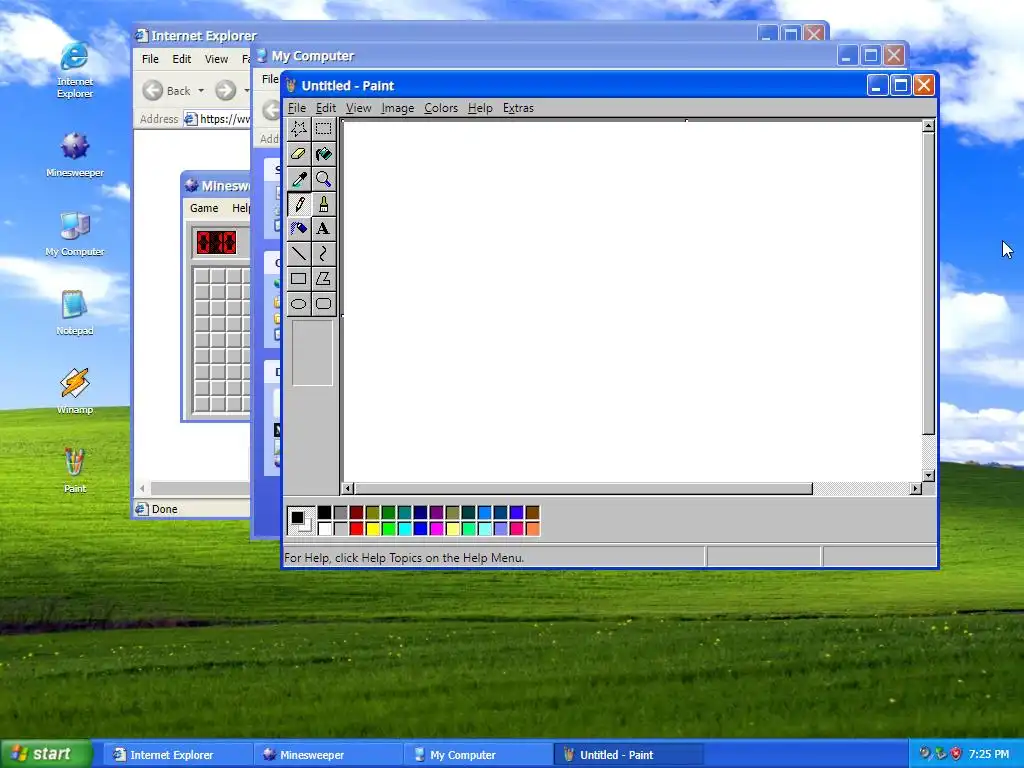Click Untitled - Paint taskbar button
The width and height of the screenshot is (1024, 768).
[629, 754]
